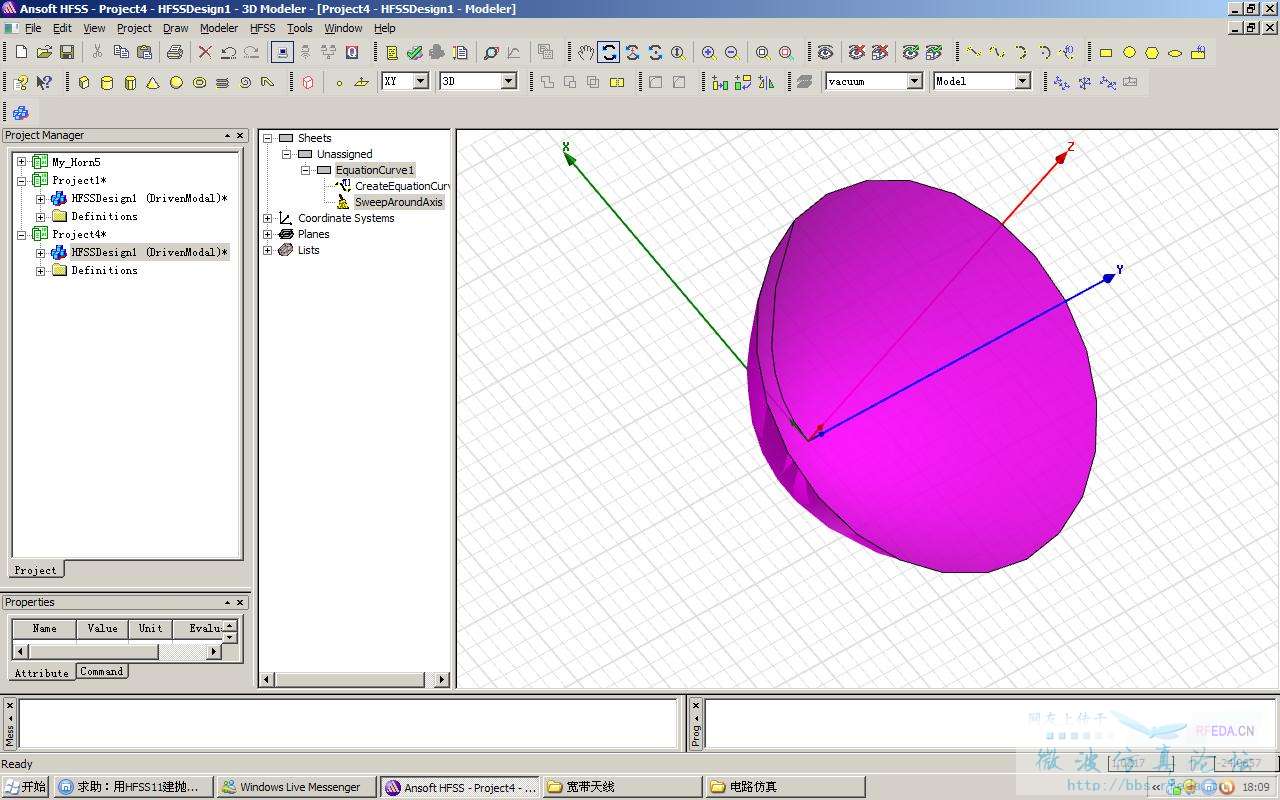Click the model tree horizontal scrollbar right arrow
The width and height of the screenshot is (1280, 800).
coord(442,680)
